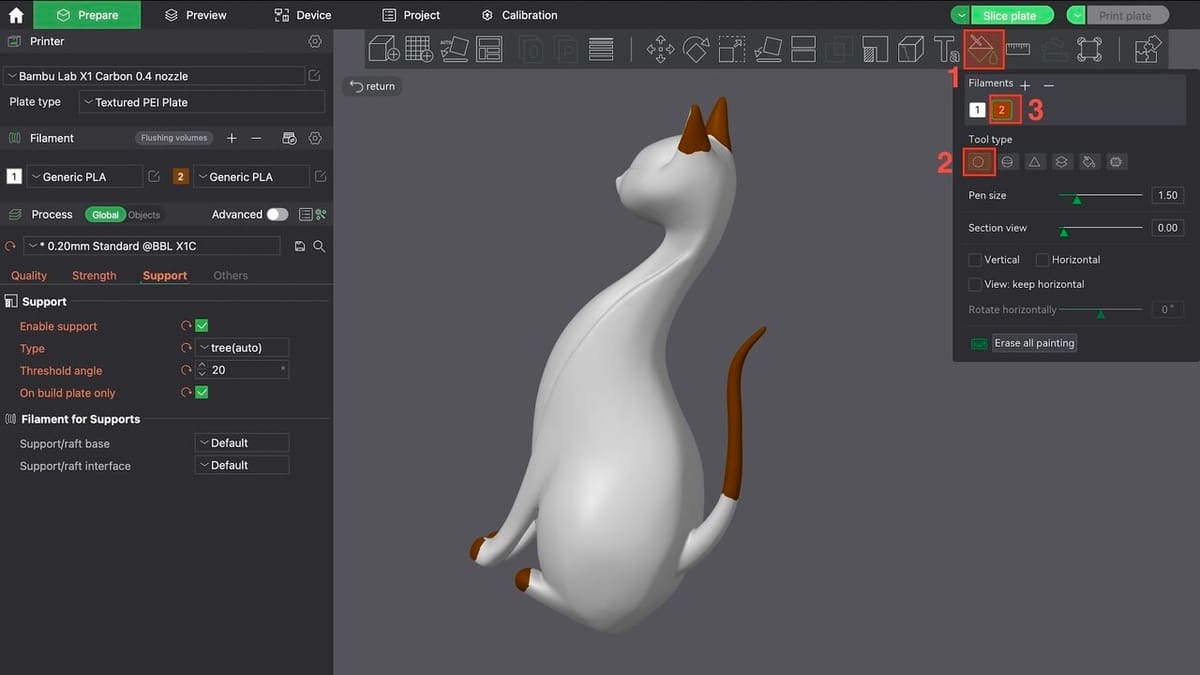Image resolution: width=1200 pixels, height=675 pixels.
Task: Choose the Fill bucket tool type
Action: (1089, 161)
